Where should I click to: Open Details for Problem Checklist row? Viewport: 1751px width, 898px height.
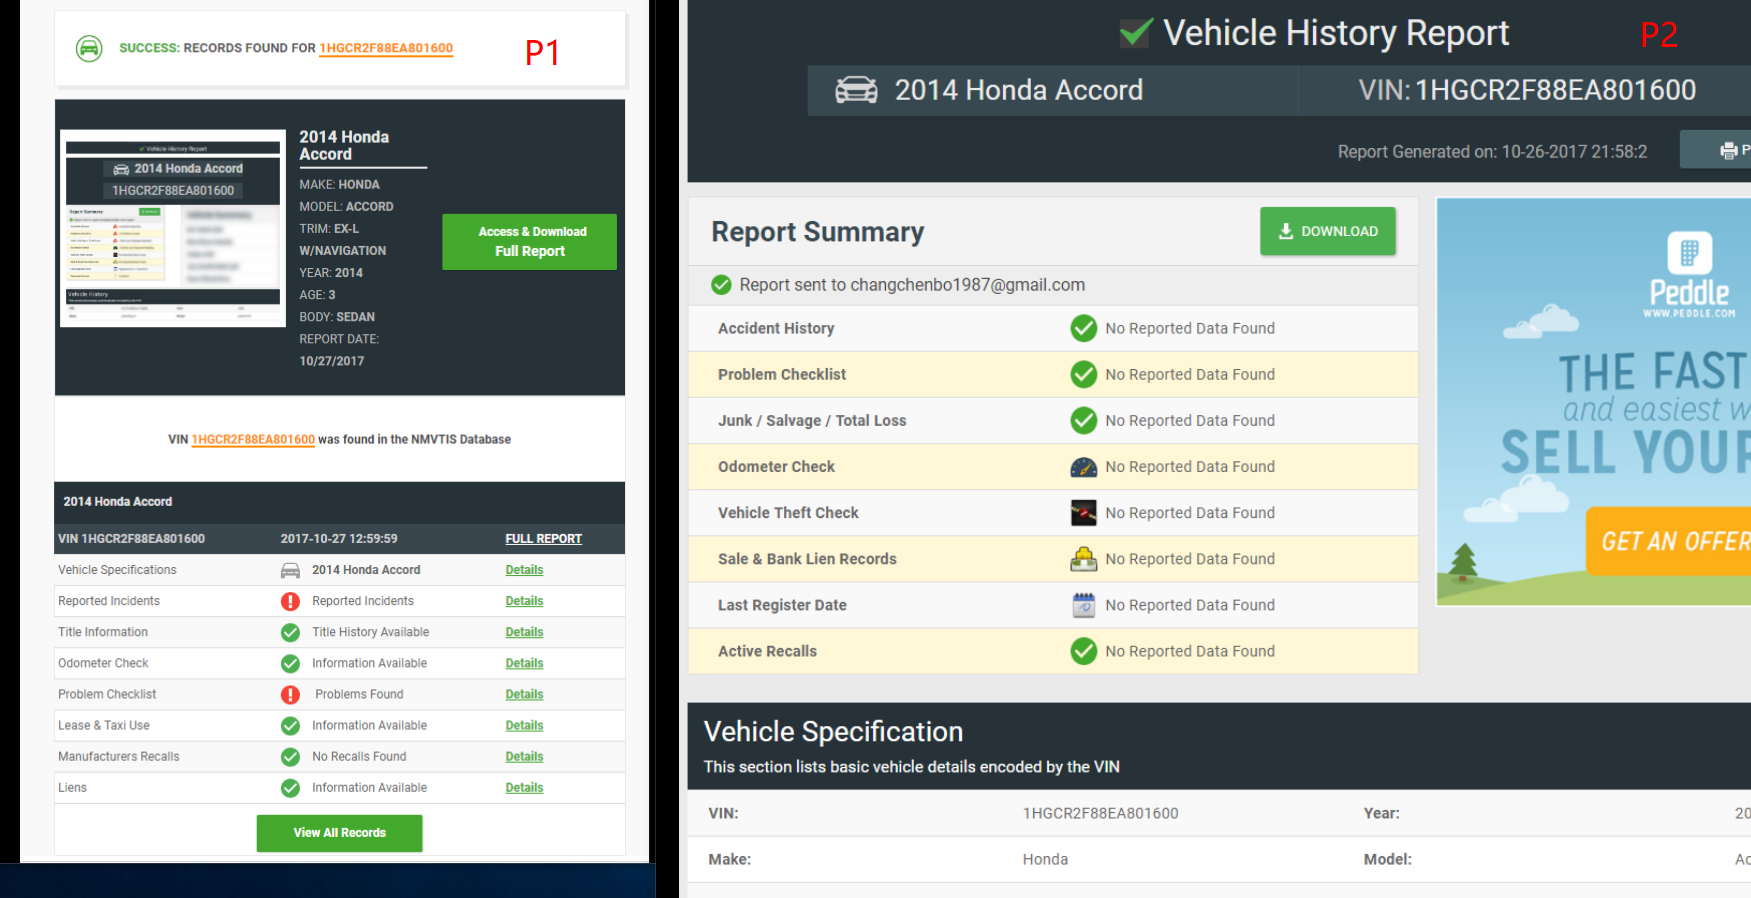[524, 694]
